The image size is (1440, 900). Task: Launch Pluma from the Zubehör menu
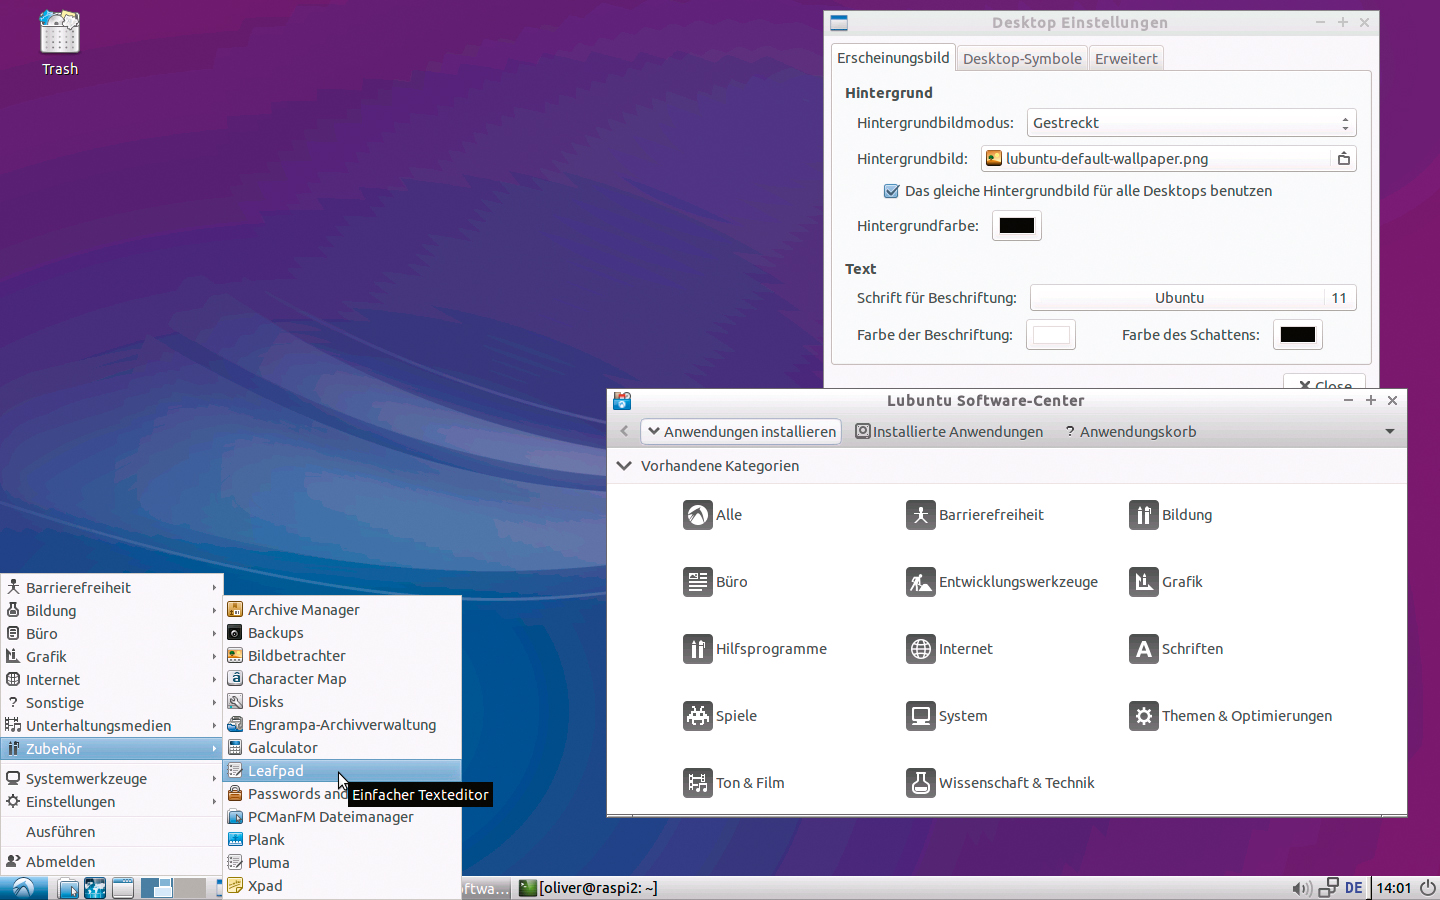pos(342,863)
